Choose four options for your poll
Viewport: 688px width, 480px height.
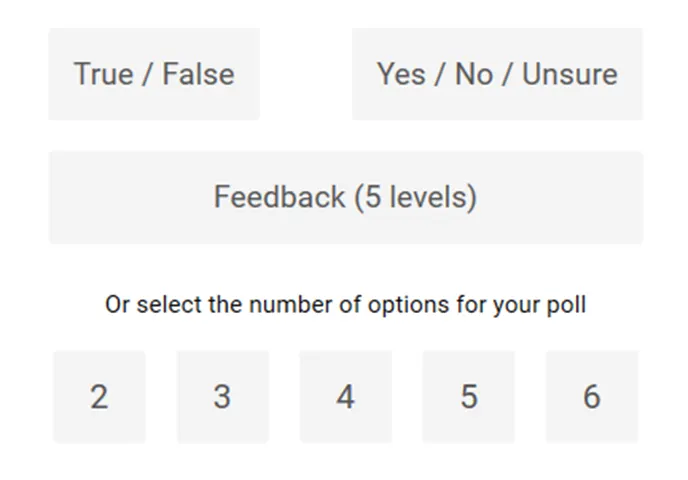[345, 397]
